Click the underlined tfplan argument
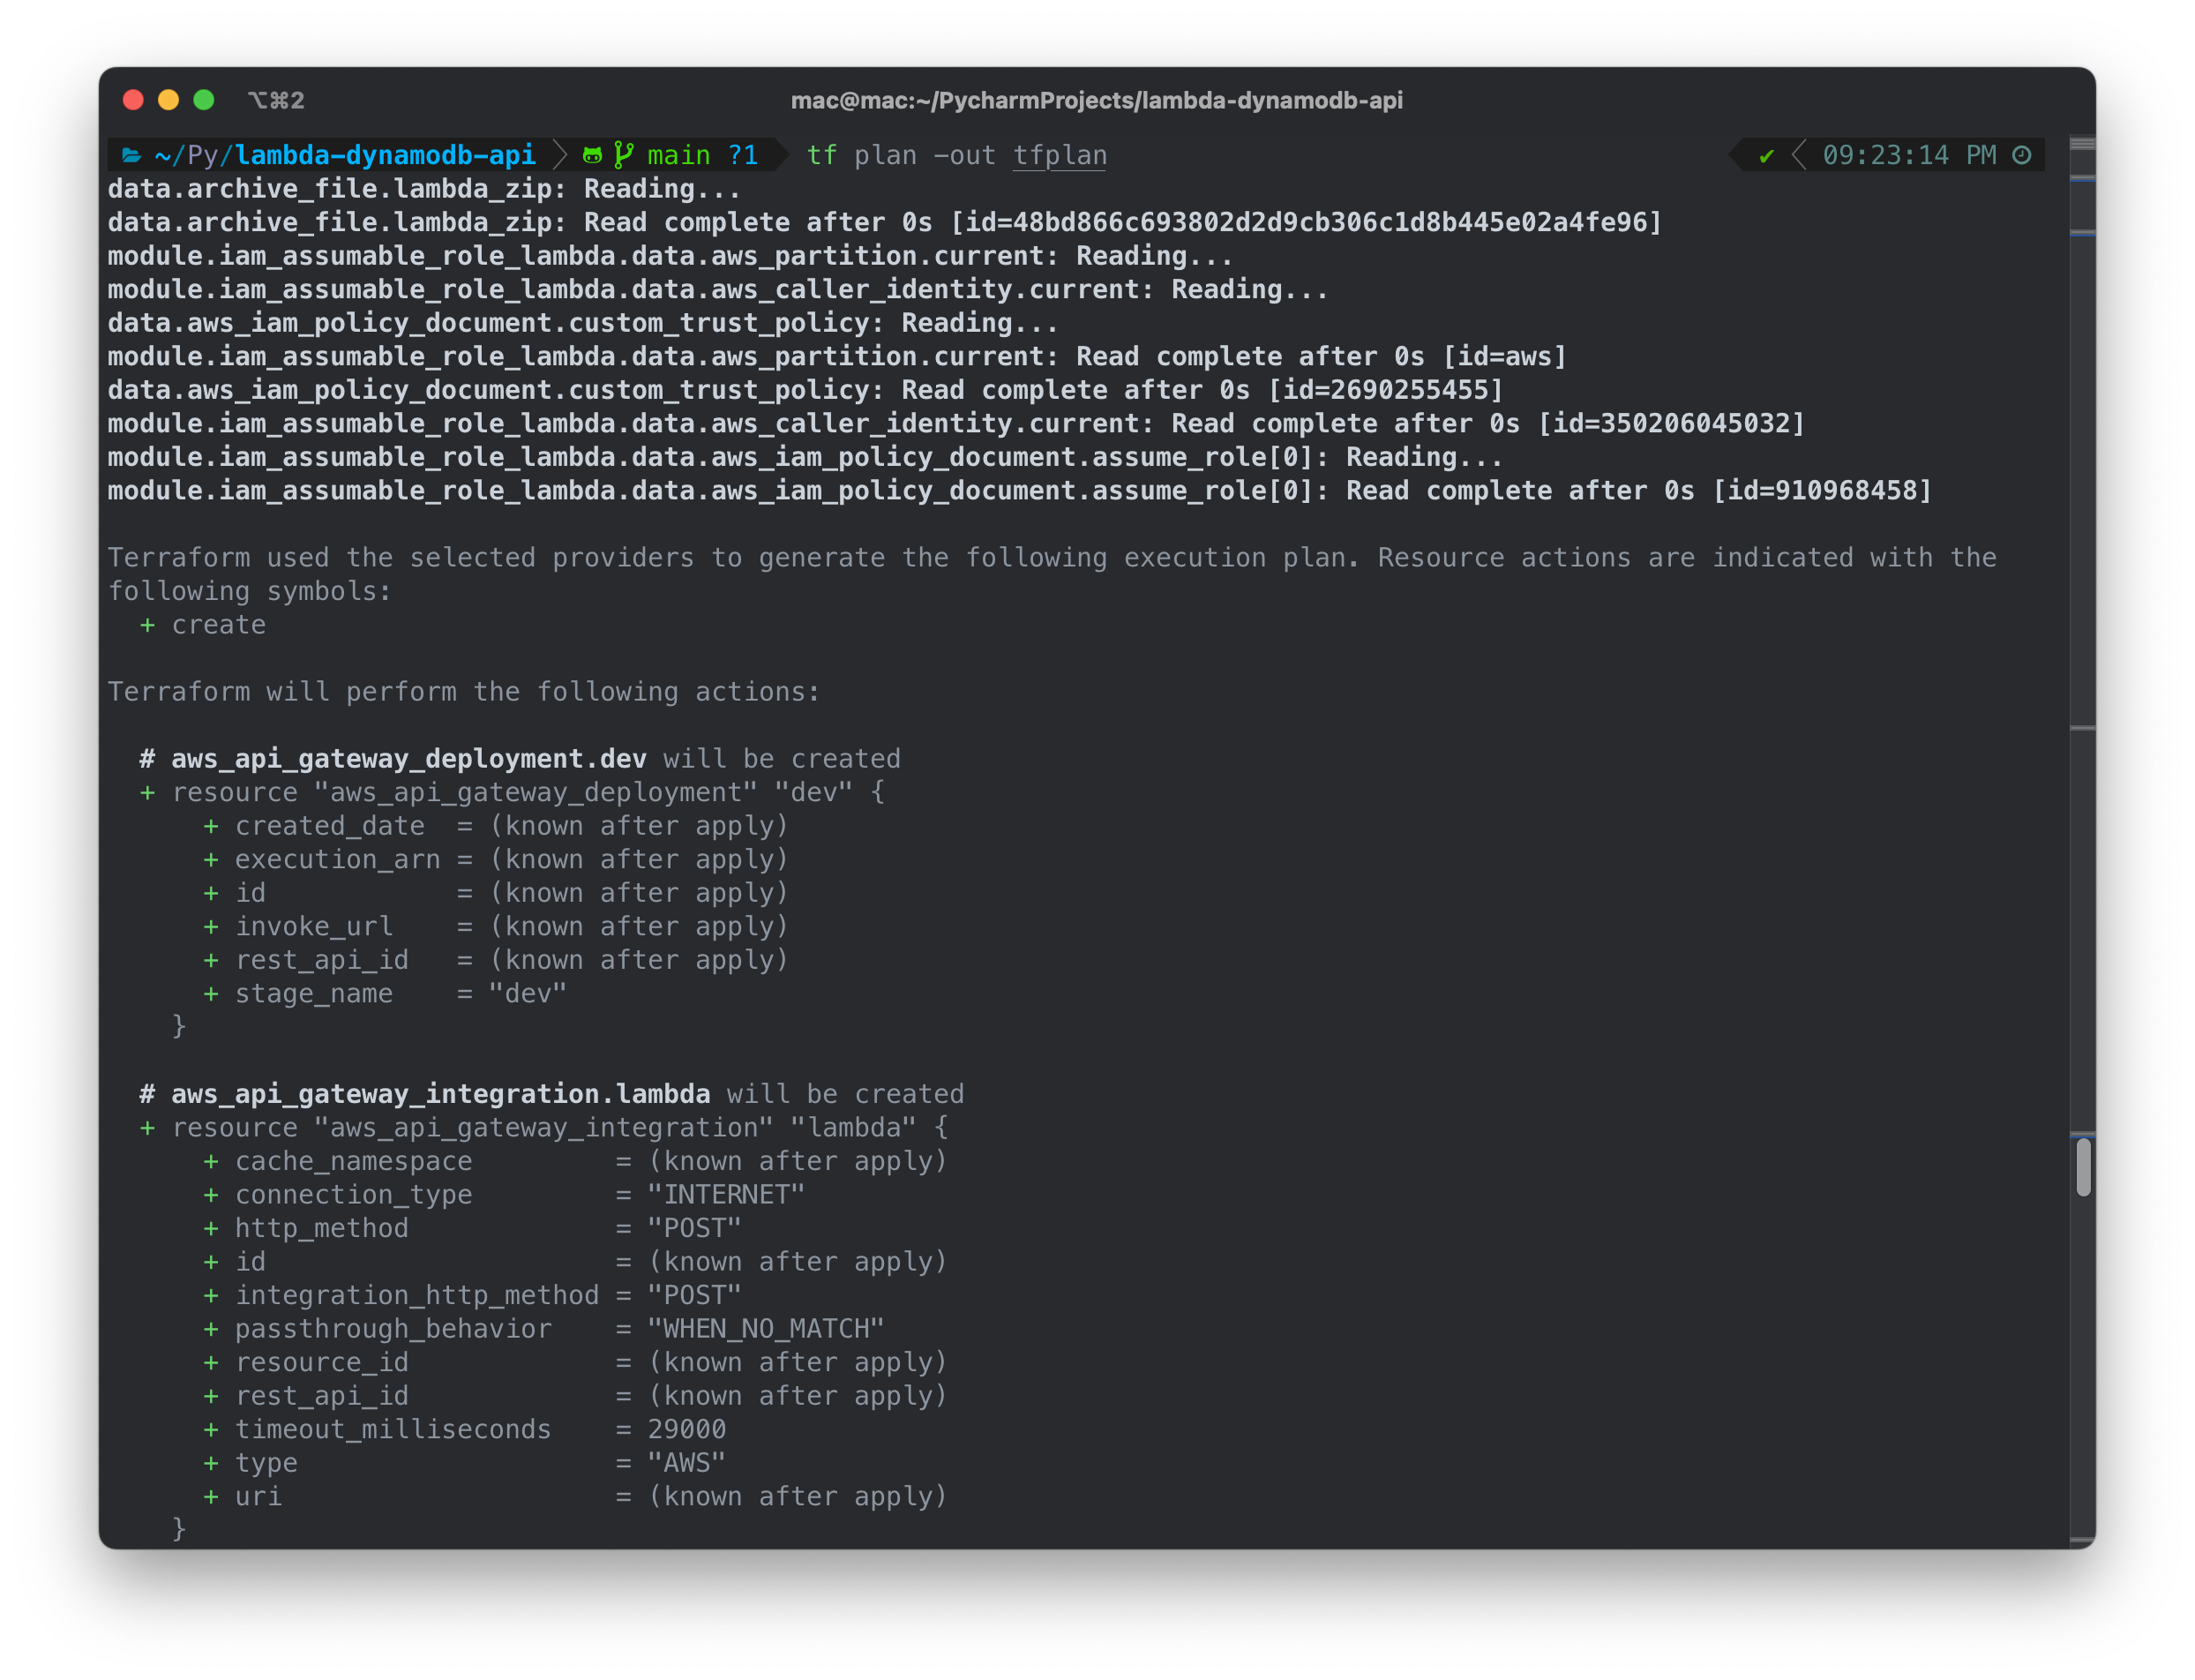 [1059, 155]
